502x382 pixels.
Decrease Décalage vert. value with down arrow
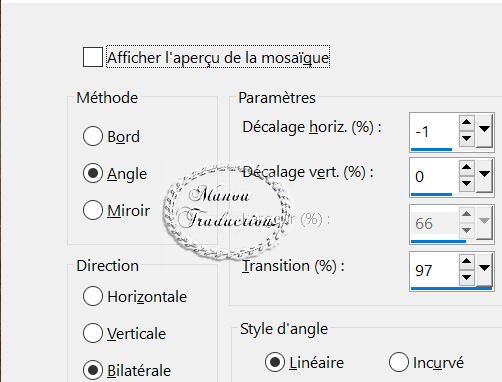click(x=466, y=184)
